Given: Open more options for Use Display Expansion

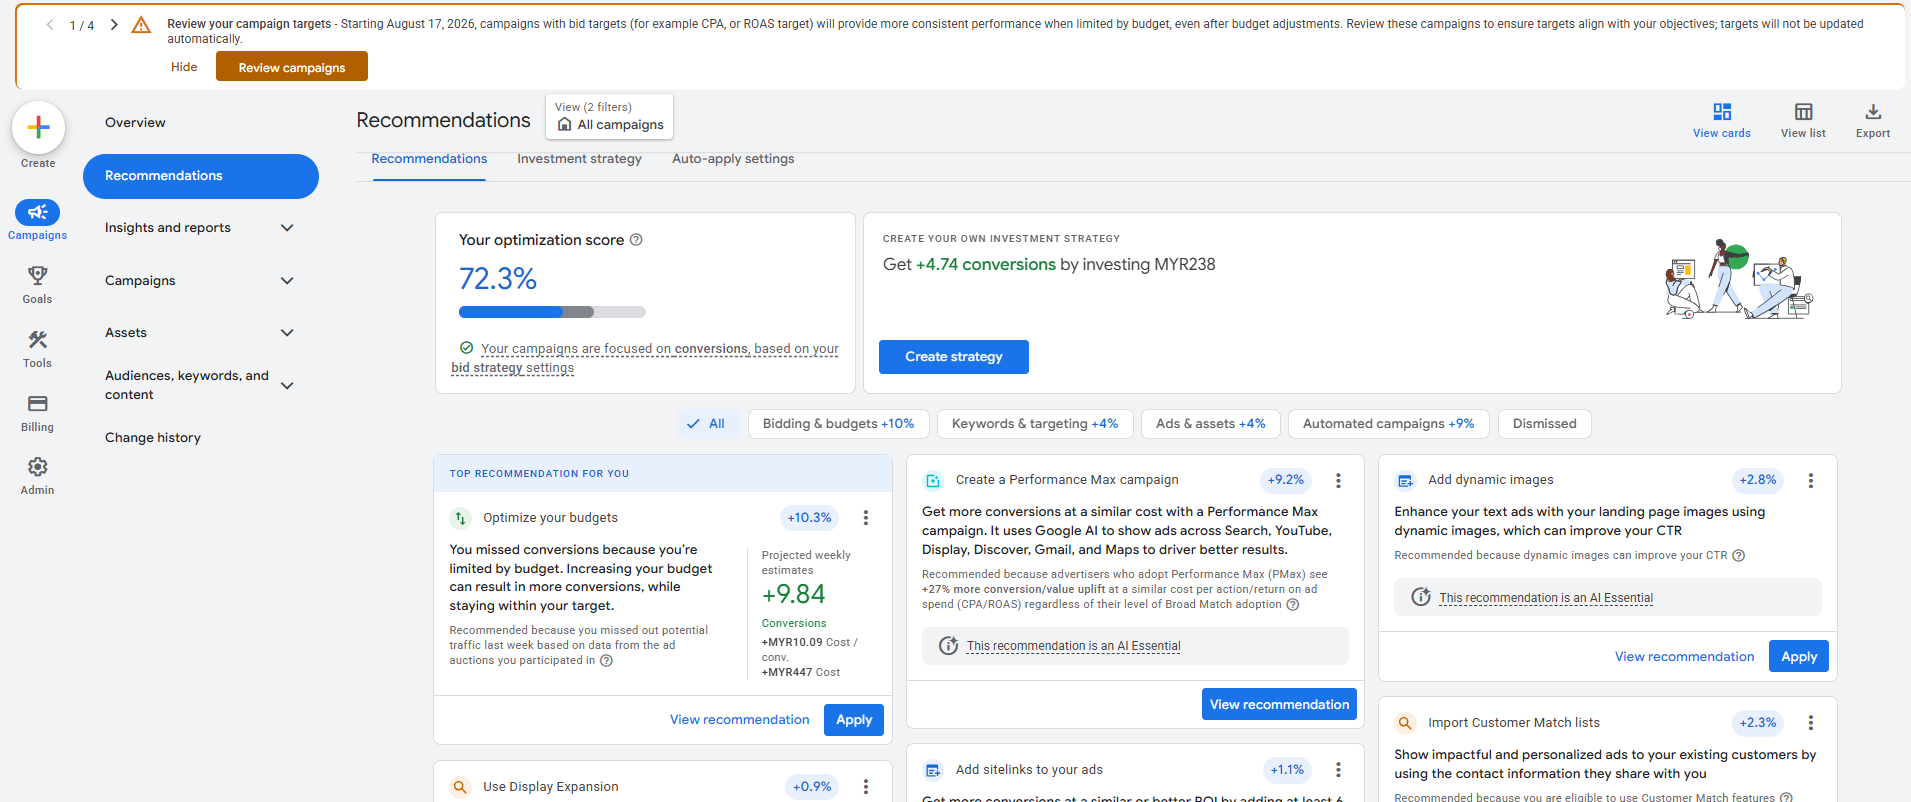Looking at the screenshot, I should pos(866,787).
